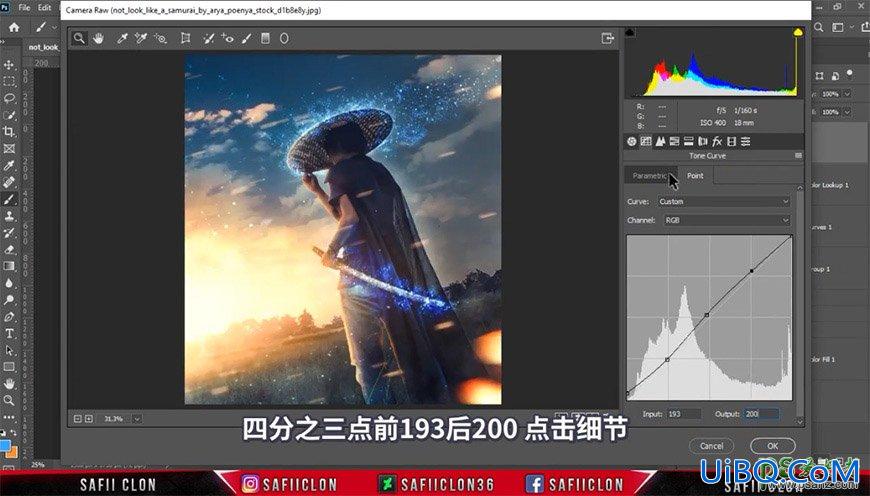Select Photoshop Lasso tool
The height and width of the screenshot is (496, 870).
[x=9, y=98]
